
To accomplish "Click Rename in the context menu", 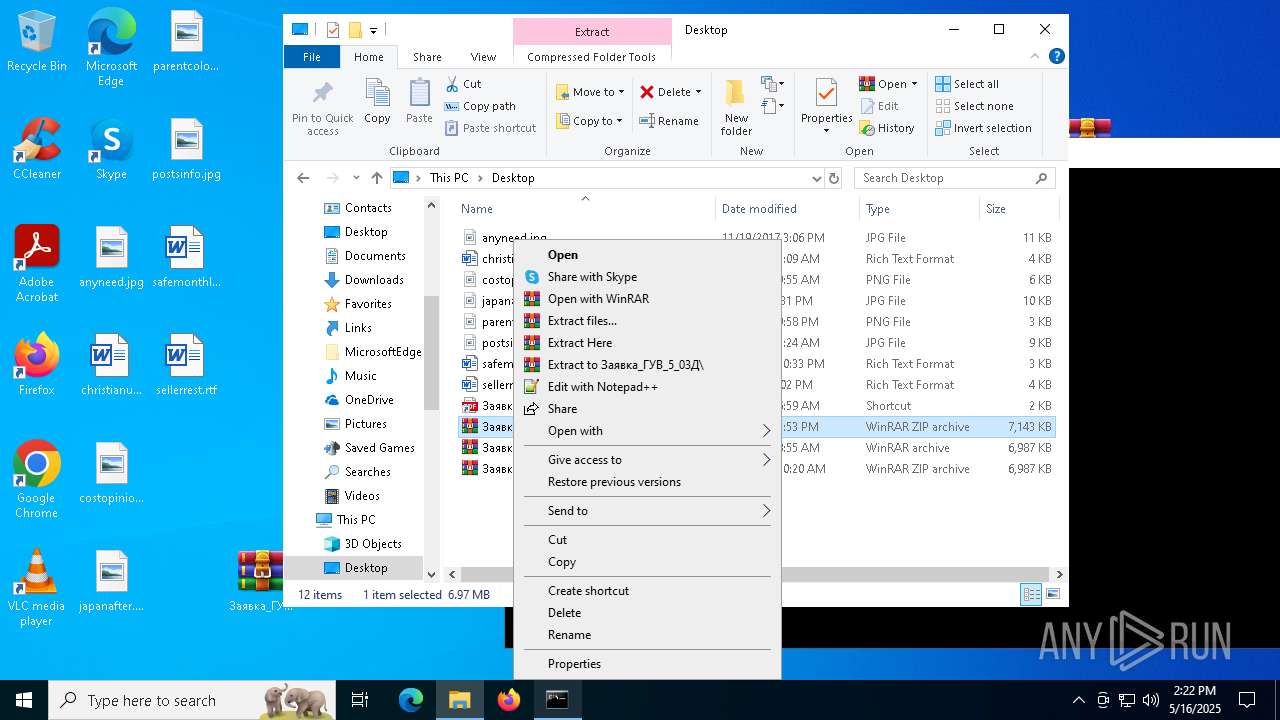I will tap(569, 635).
